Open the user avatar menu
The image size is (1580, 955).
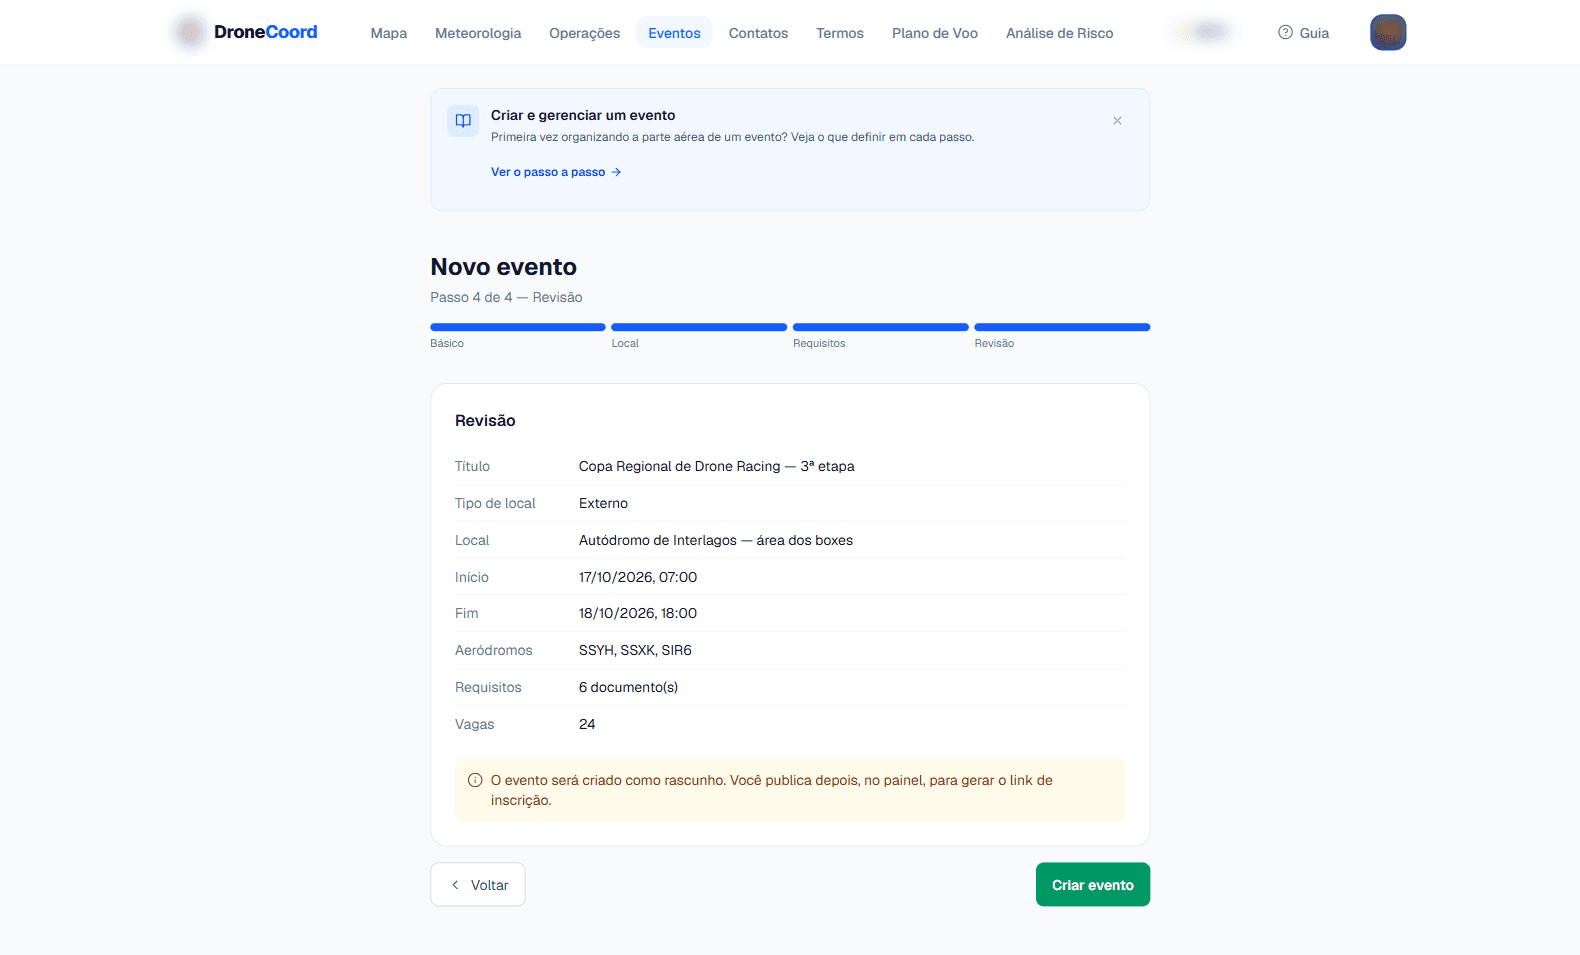pyautogui.click(x=1388, y=32)
